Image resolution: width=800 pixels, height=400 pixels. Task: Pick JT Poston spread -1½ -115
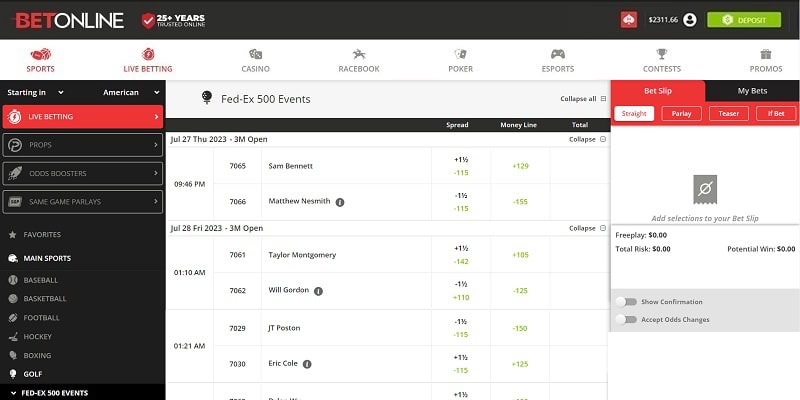click(461, 329)
